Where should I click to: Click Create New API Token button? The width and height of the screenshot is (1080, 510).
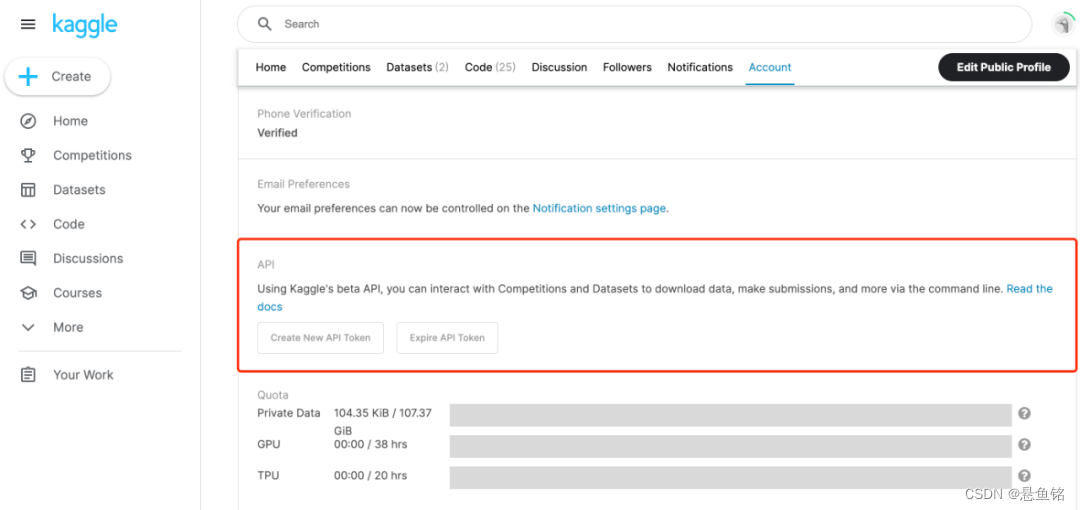pyautogui.click(x=320, y=338)
